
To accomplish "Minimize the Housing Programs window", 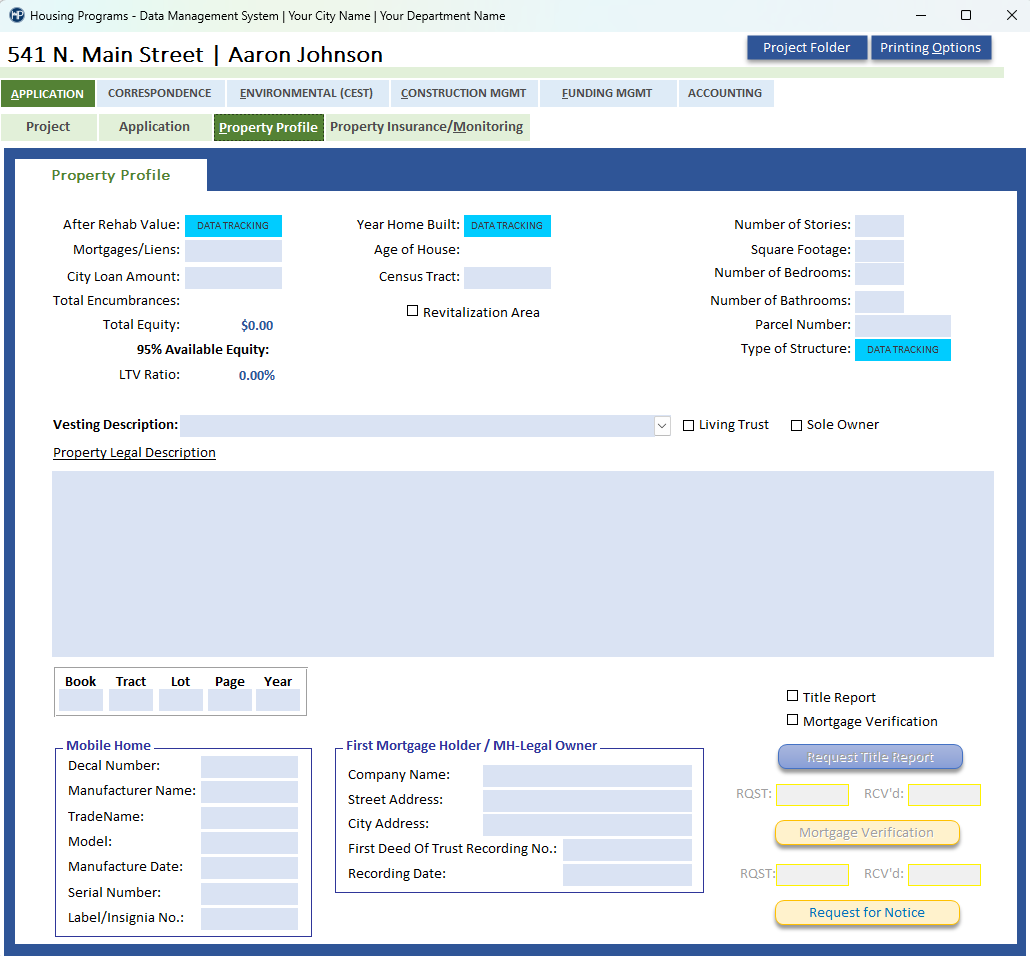I will pyautogui.click(x=921, y=15).
